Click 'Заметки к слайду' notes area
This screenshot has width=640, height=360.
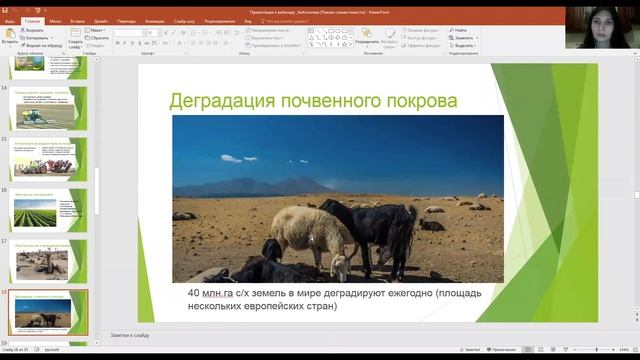tap(129, 335)
